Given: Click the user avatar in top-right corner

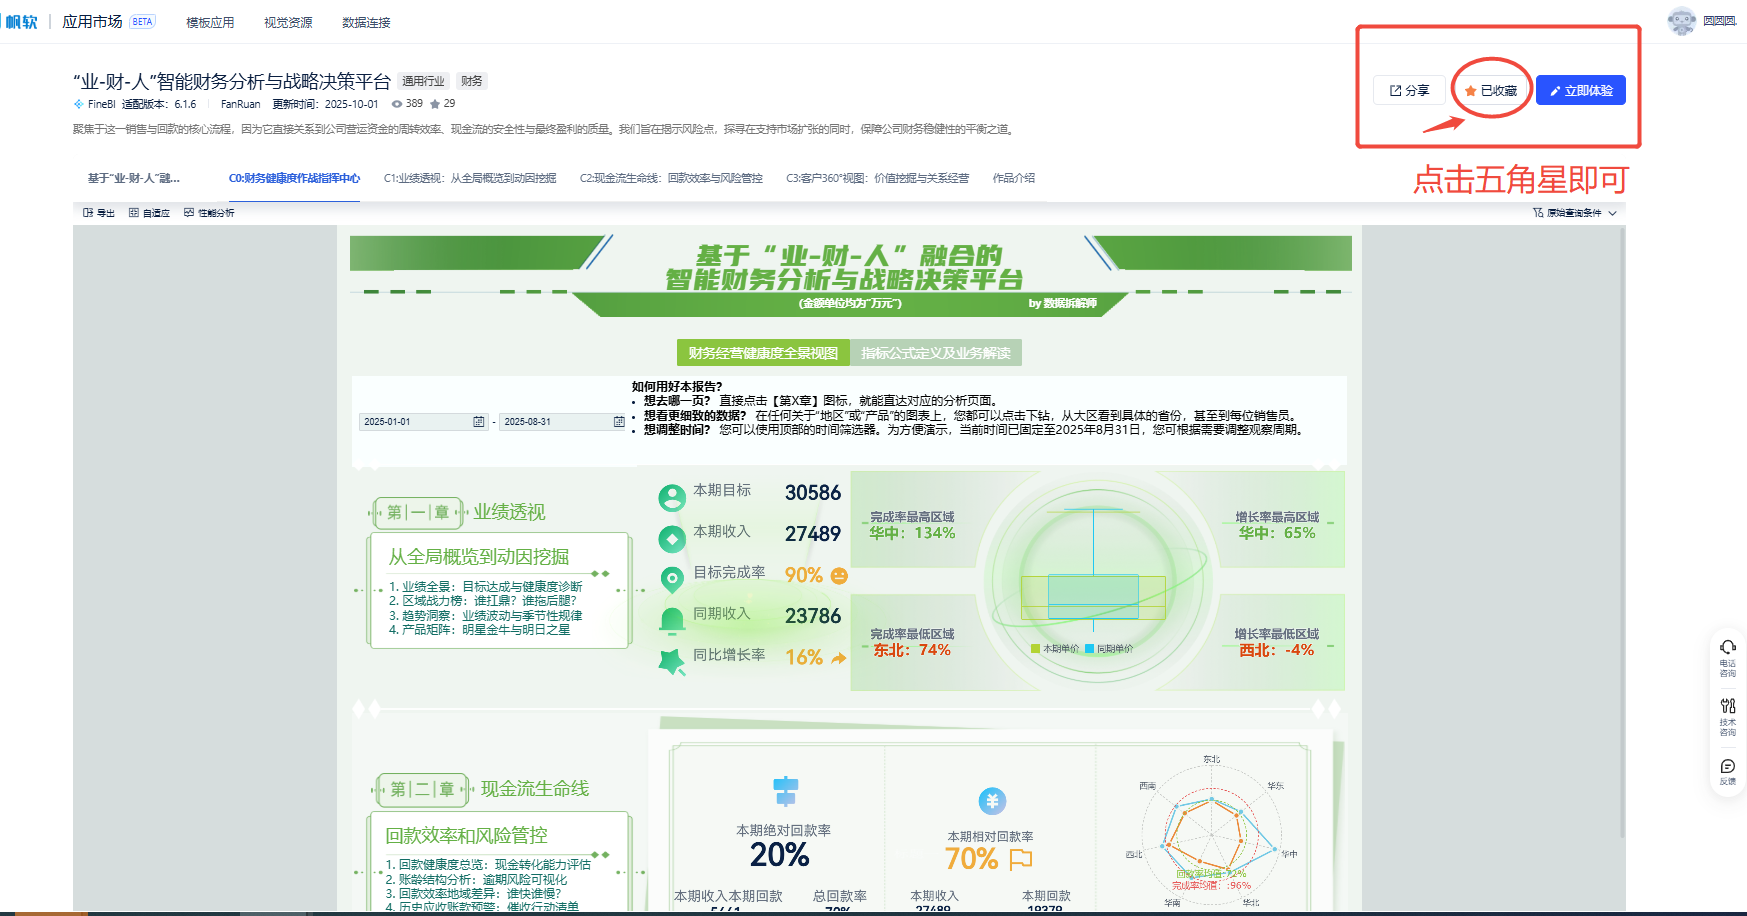Looking at the screenshot, I should [x=1681, y=21].
